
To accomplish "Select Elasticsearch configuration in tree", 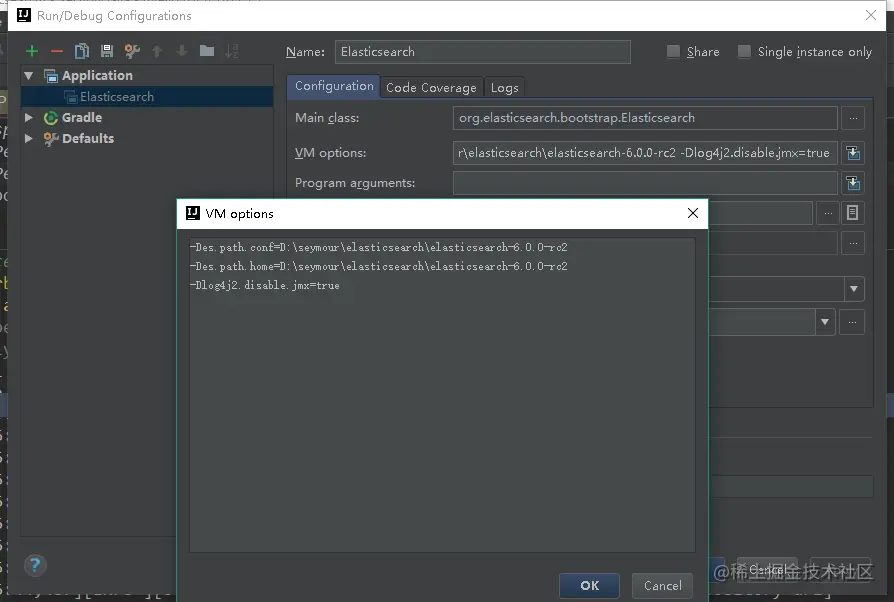I will 147,97.
